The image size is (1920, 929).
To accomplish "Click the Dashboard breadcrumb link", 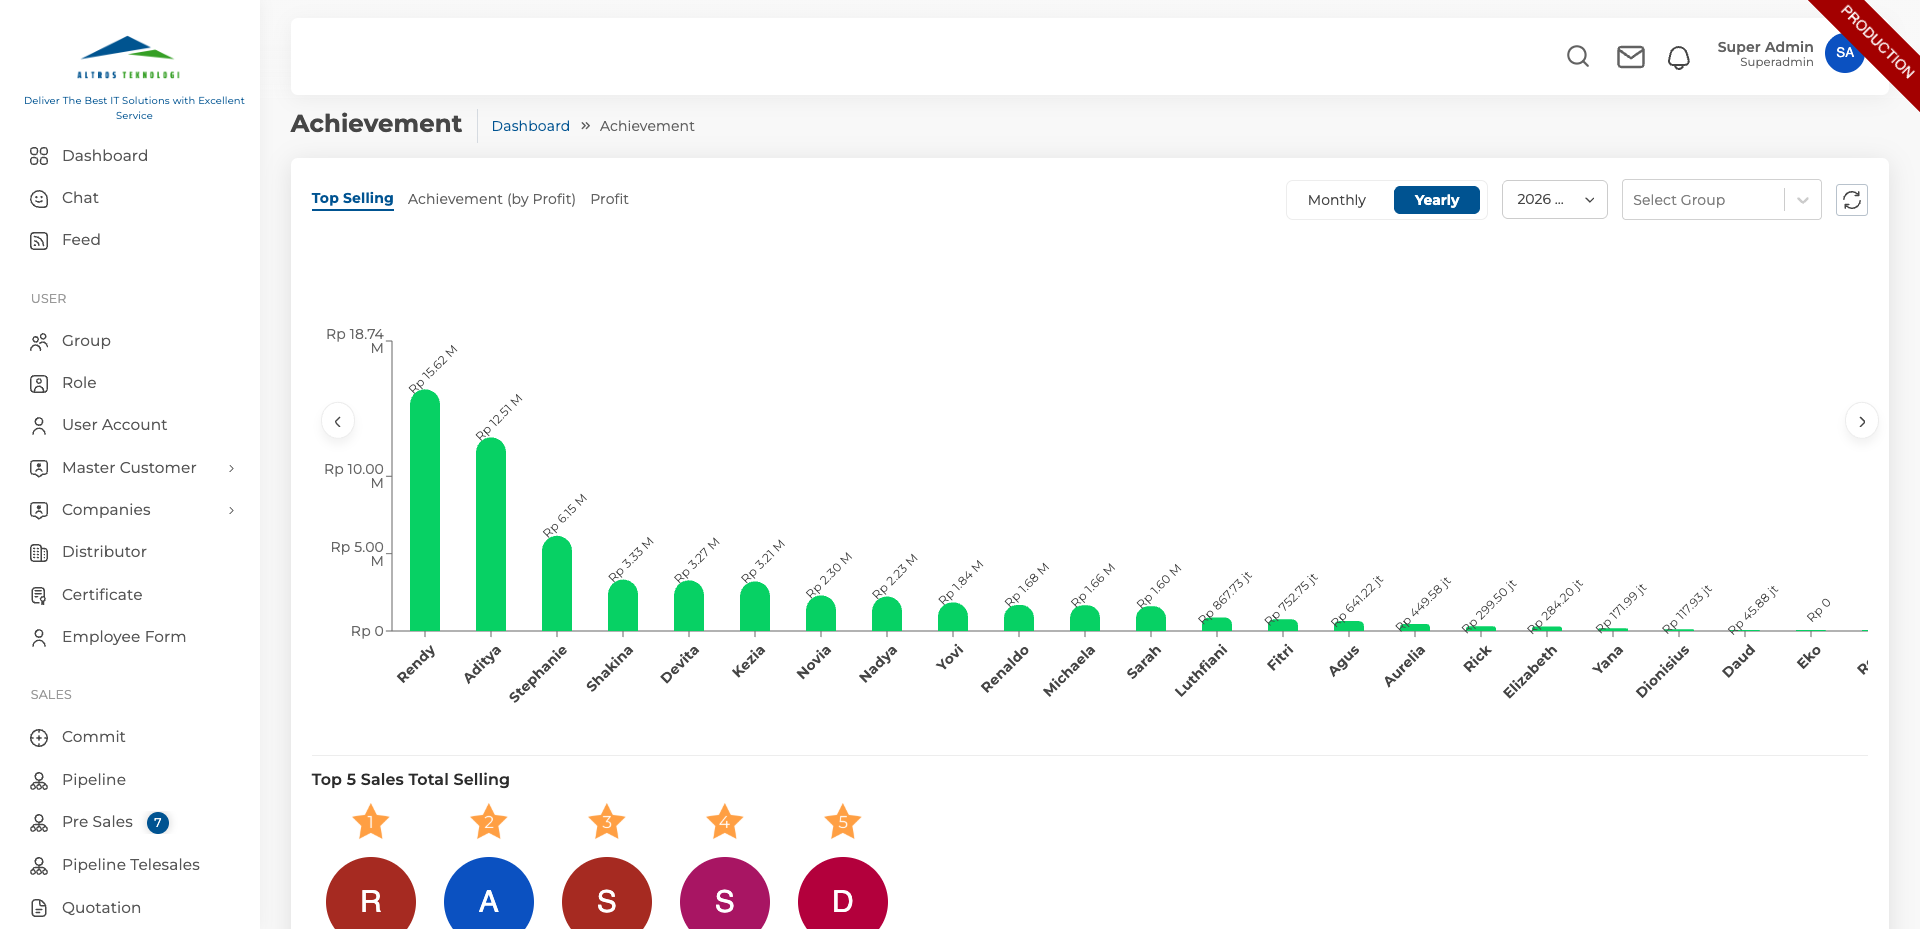I will pos(530,126).
